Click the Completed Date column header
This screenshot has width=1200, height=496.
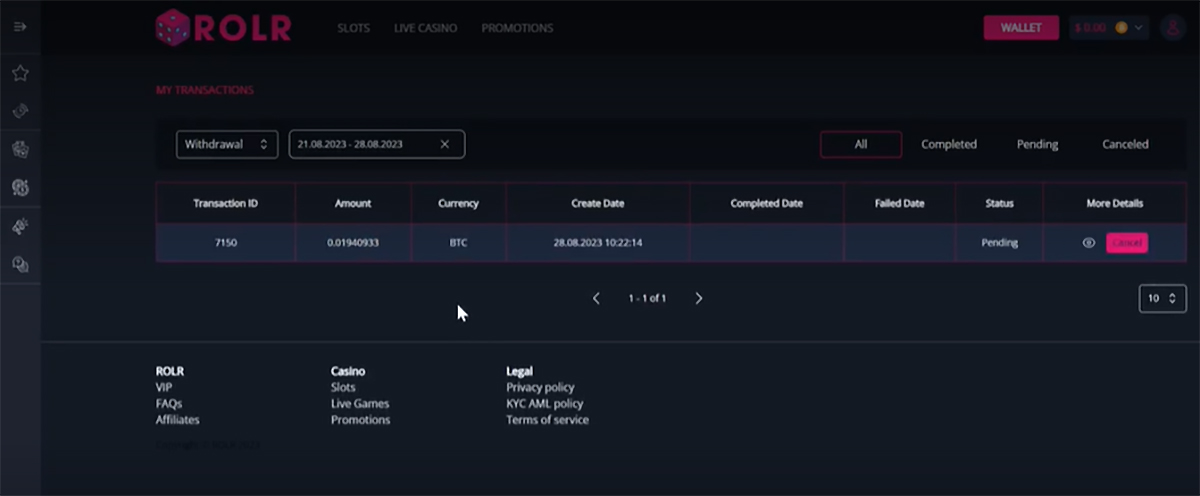pyautogui.click(x=767, y=203)
